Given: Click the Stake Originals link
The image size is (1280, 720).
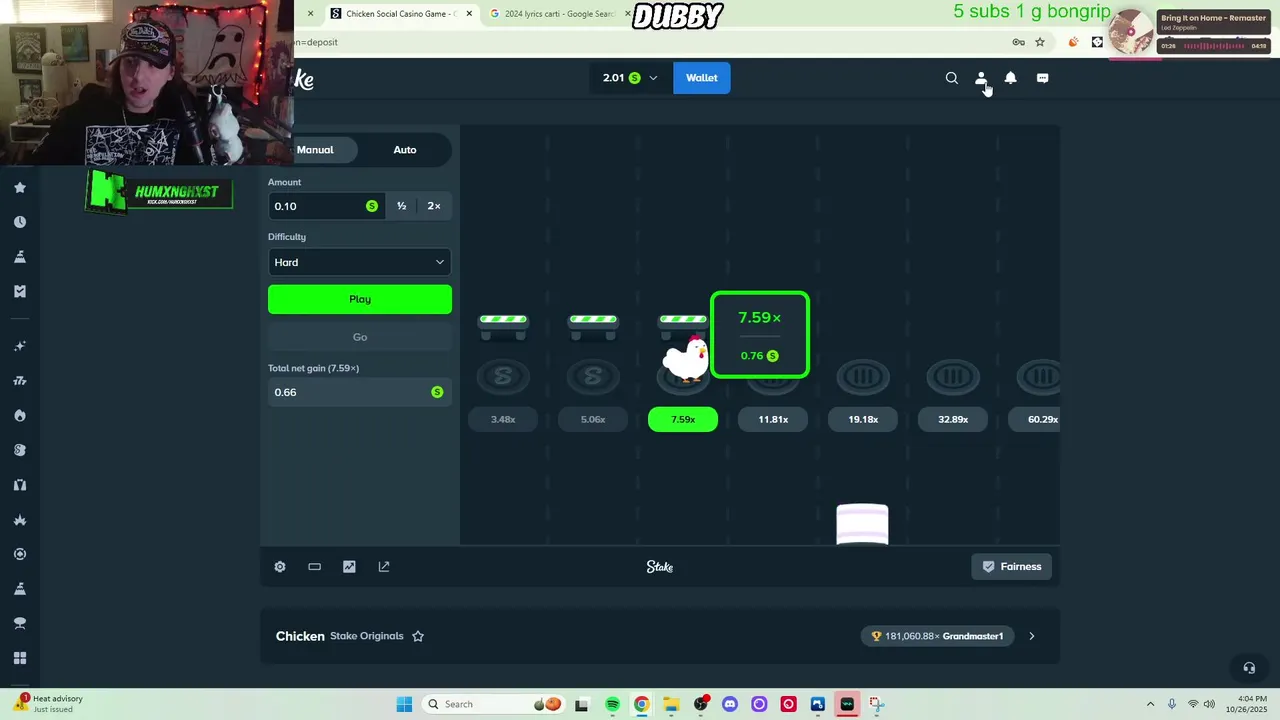Looking at the screenshot, I should [x=367, y=636].
